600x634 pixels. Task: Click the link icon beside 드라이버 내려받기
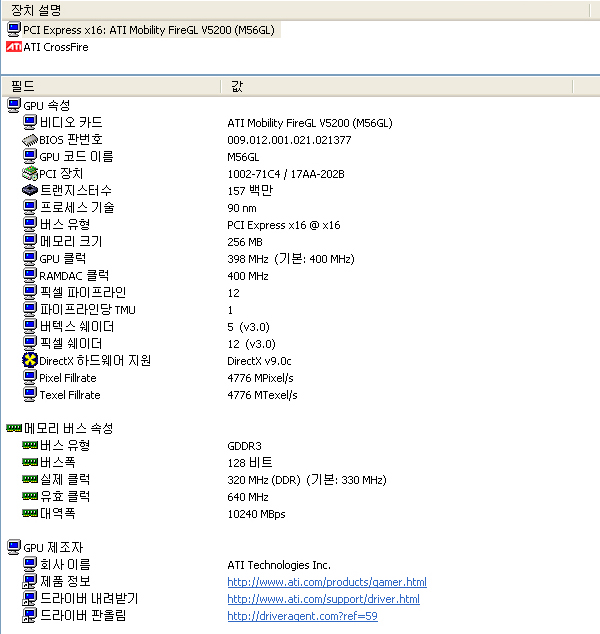coord(30,598)
